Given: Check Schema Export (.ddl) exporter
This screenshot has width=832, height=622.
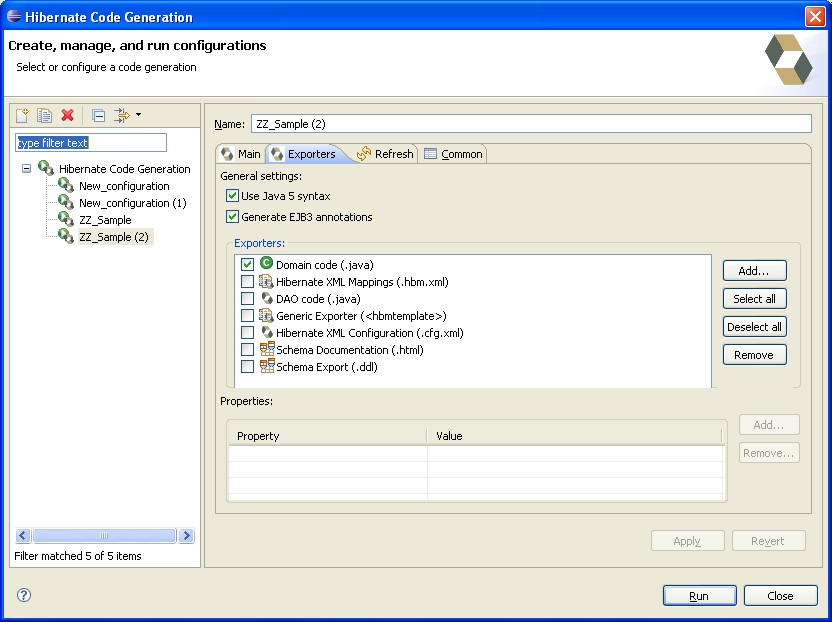Looking at the screenshot, I should 247,366.
